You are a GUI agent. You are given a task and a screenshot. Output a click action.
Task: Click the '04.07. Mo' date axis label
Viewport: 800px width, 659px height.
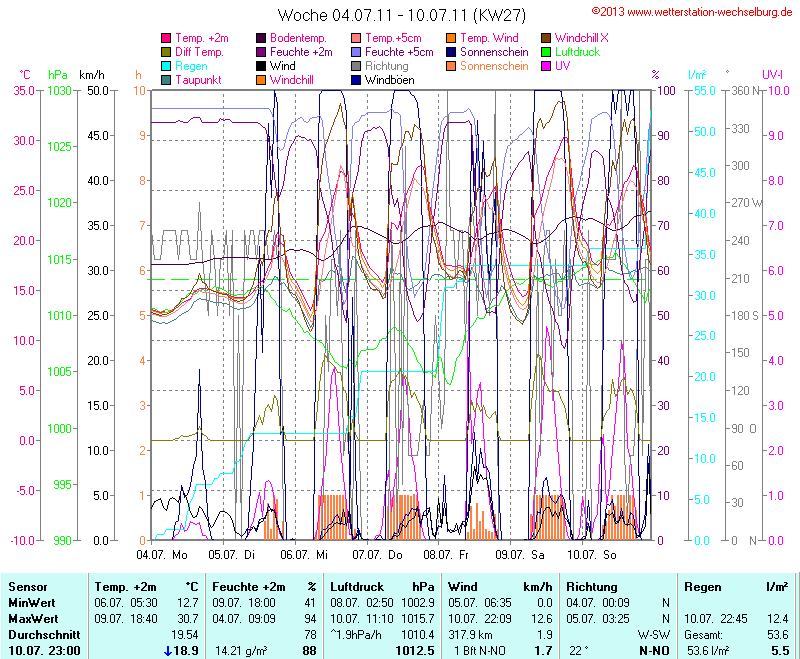click(x=162, y=555)
